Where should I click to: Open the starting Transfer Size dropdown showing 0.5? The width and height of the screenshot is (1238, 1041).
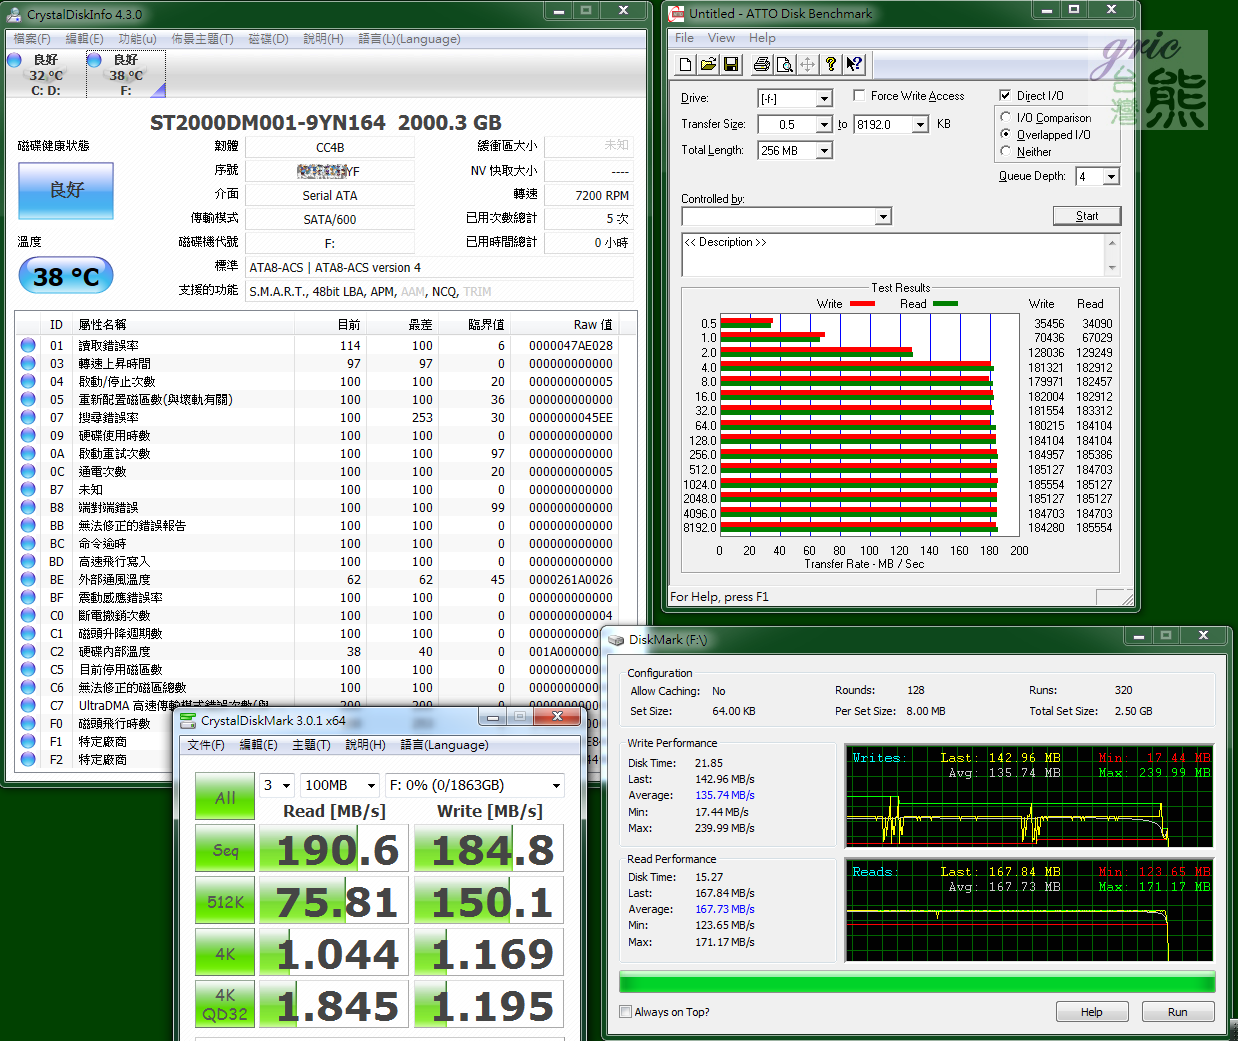[x=824, y=124]
